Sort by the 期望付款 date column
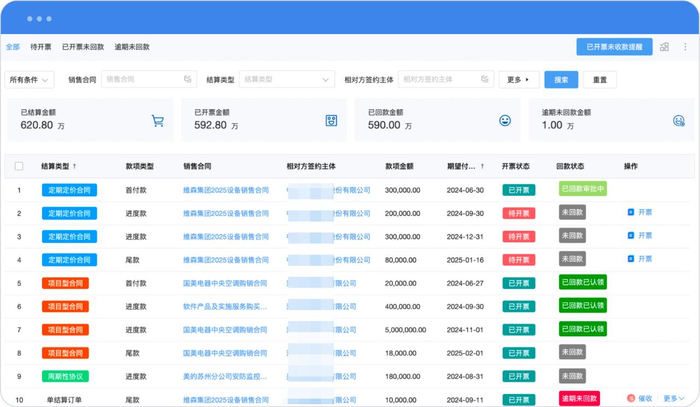 point(483,166)
